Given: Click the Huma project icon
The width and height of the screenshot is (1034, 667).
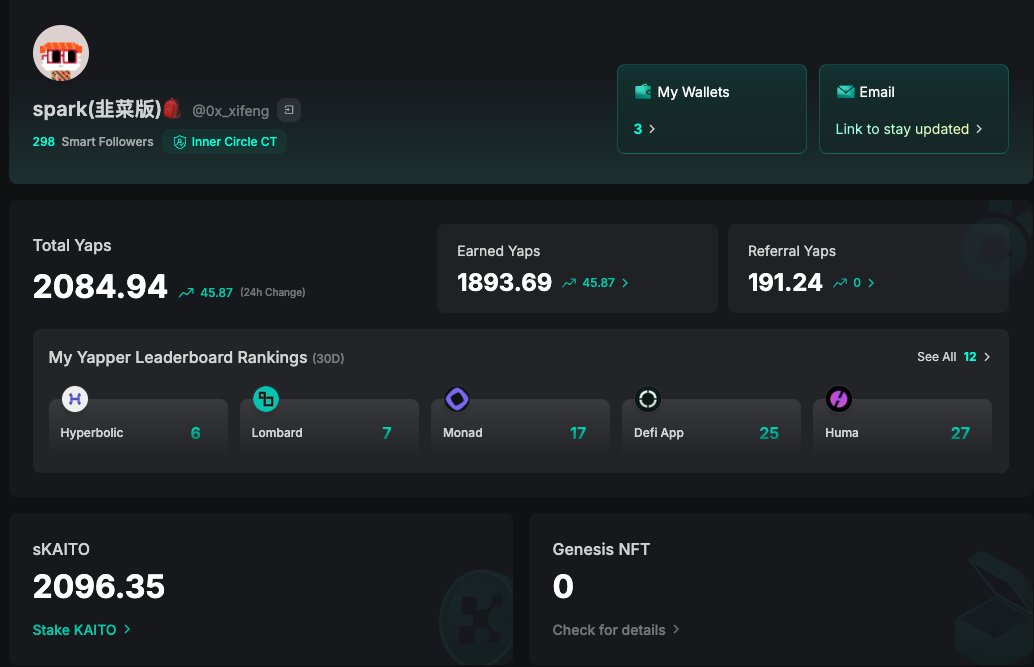Looking at the screenshot, I should [x=839, y=399].
